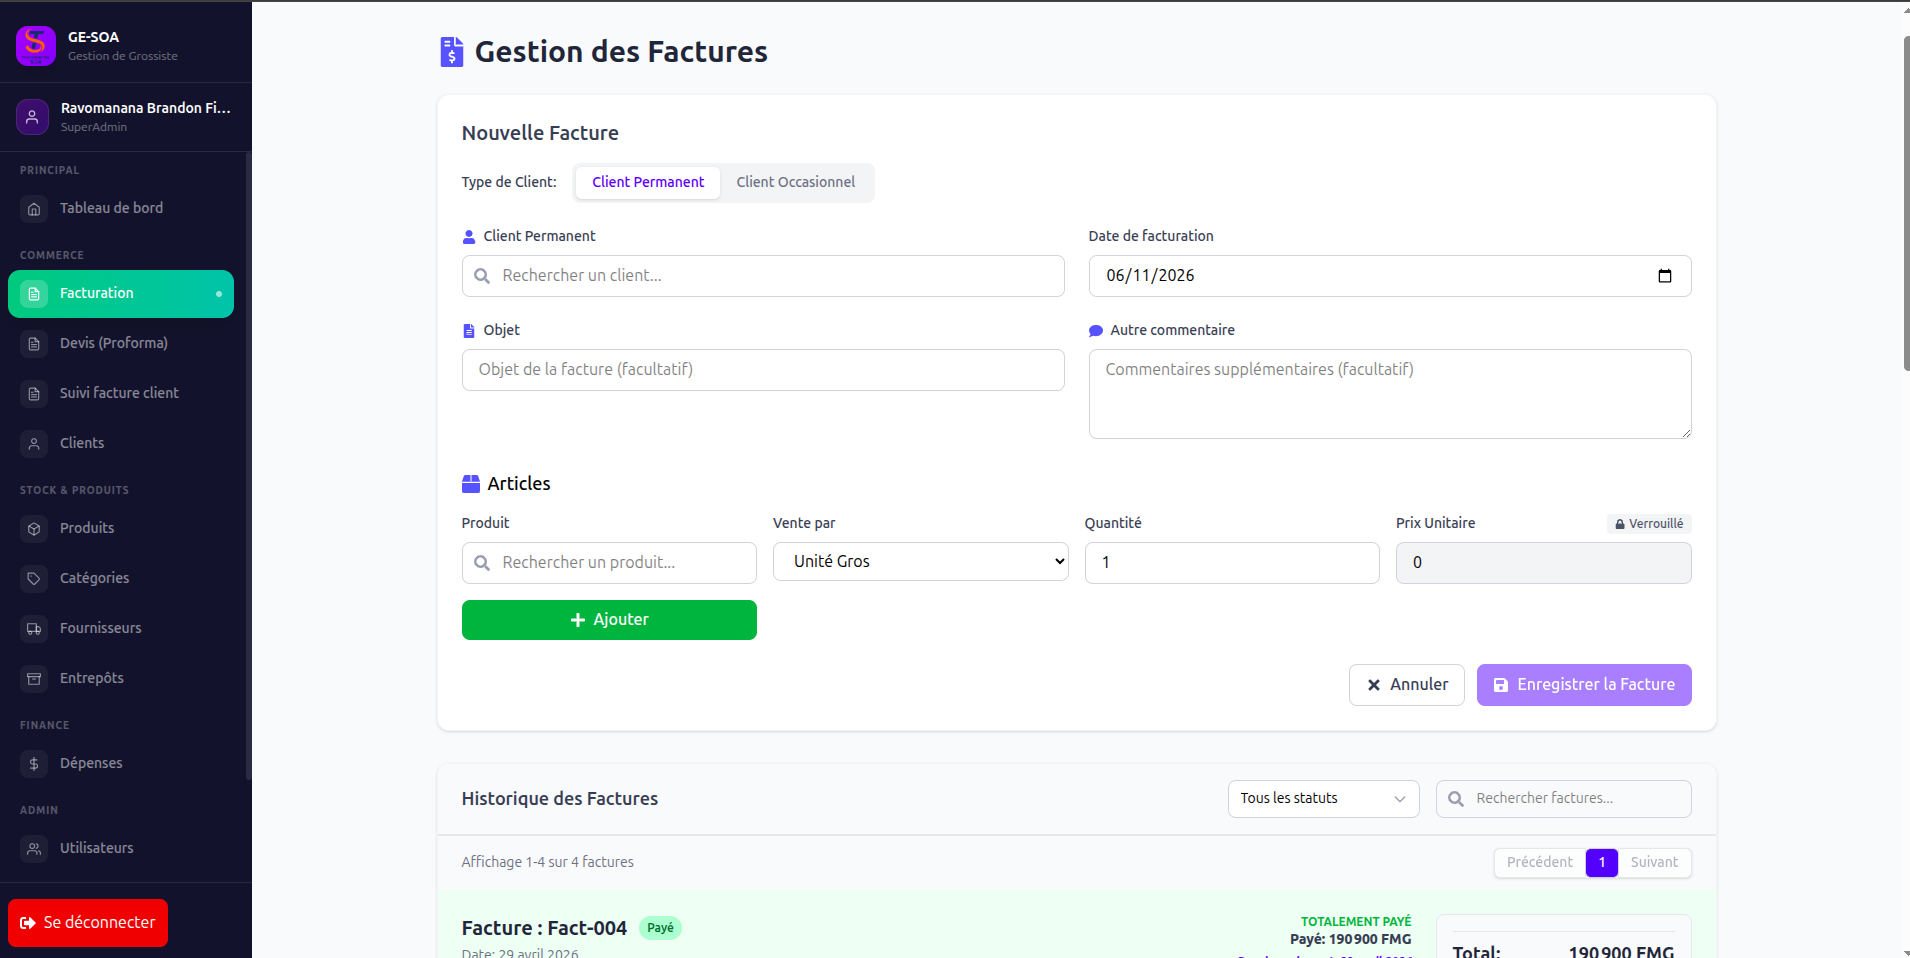
Task: Click Se déconnecter button
Action: click(88, 923)
